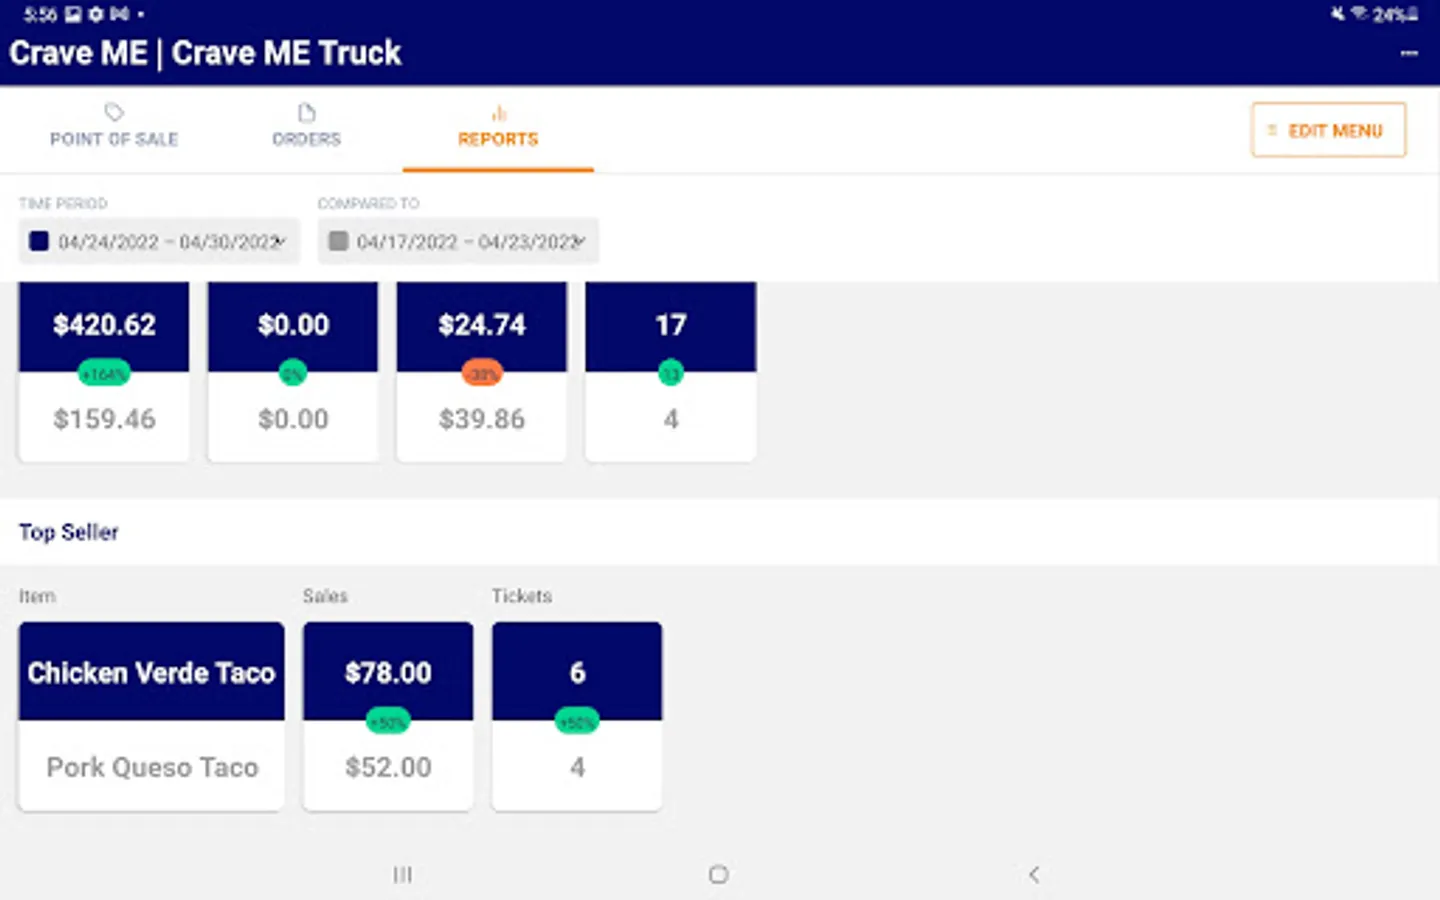Switch to the Point of Sale tab
The width and height of the screenshot is (1440, 900).
[114, 138]
